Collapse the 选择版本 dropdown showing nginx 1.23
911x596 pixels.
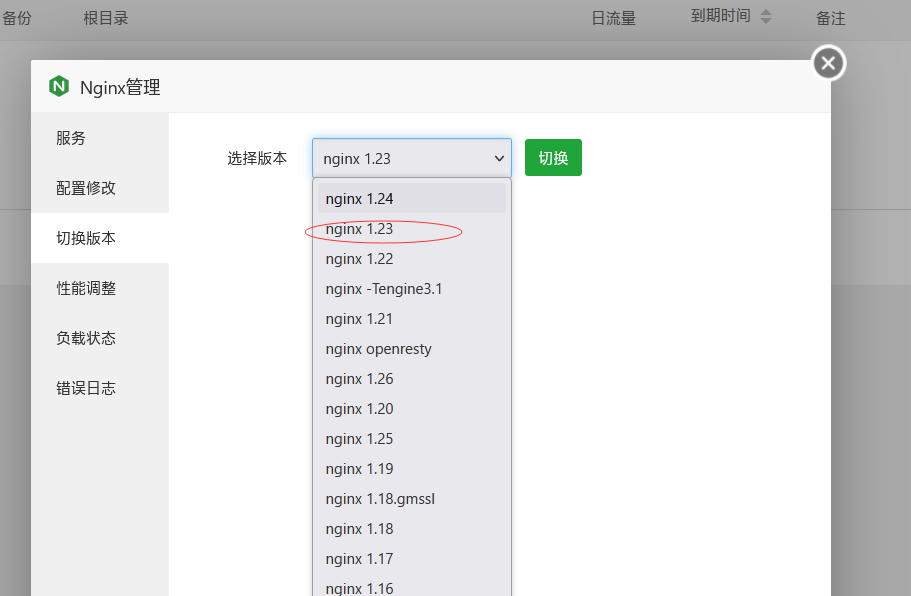click(x=412, y=158)
